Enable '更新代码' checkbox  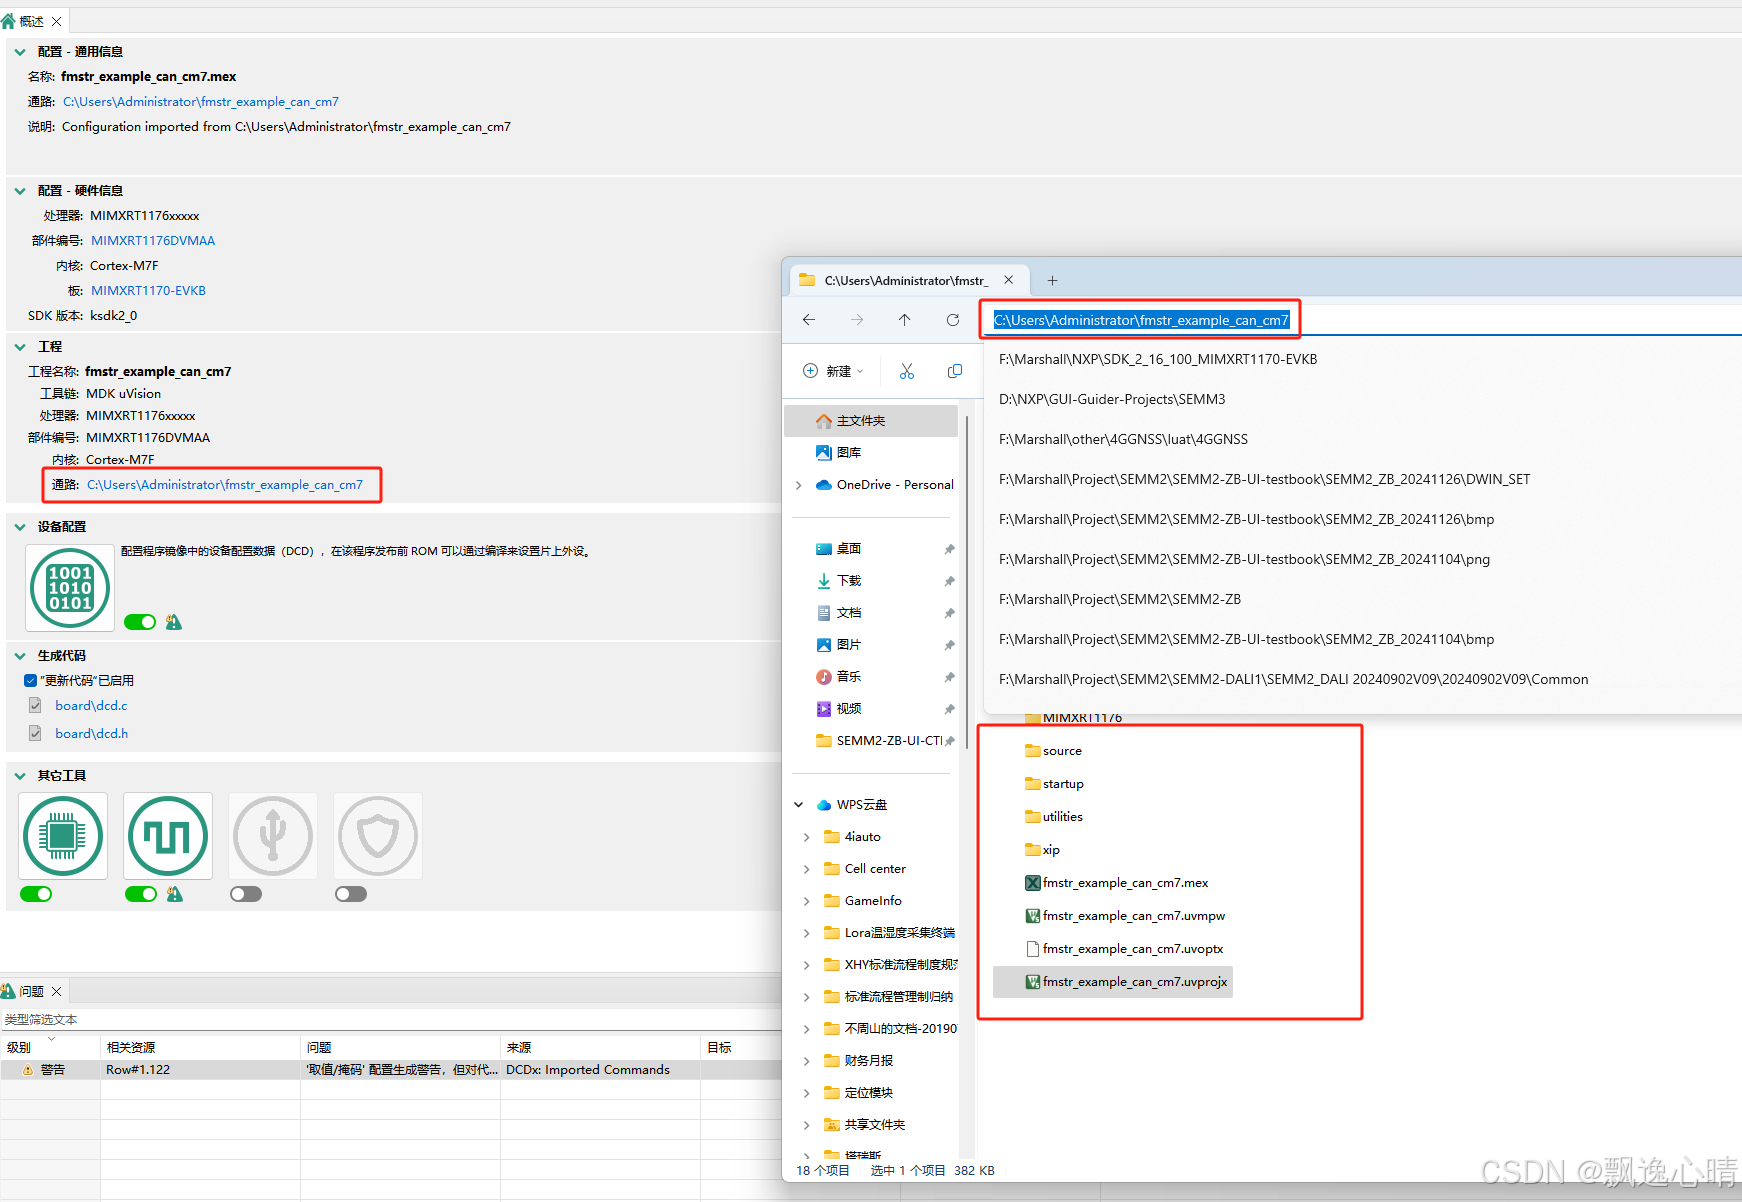(x=30, y=680)
